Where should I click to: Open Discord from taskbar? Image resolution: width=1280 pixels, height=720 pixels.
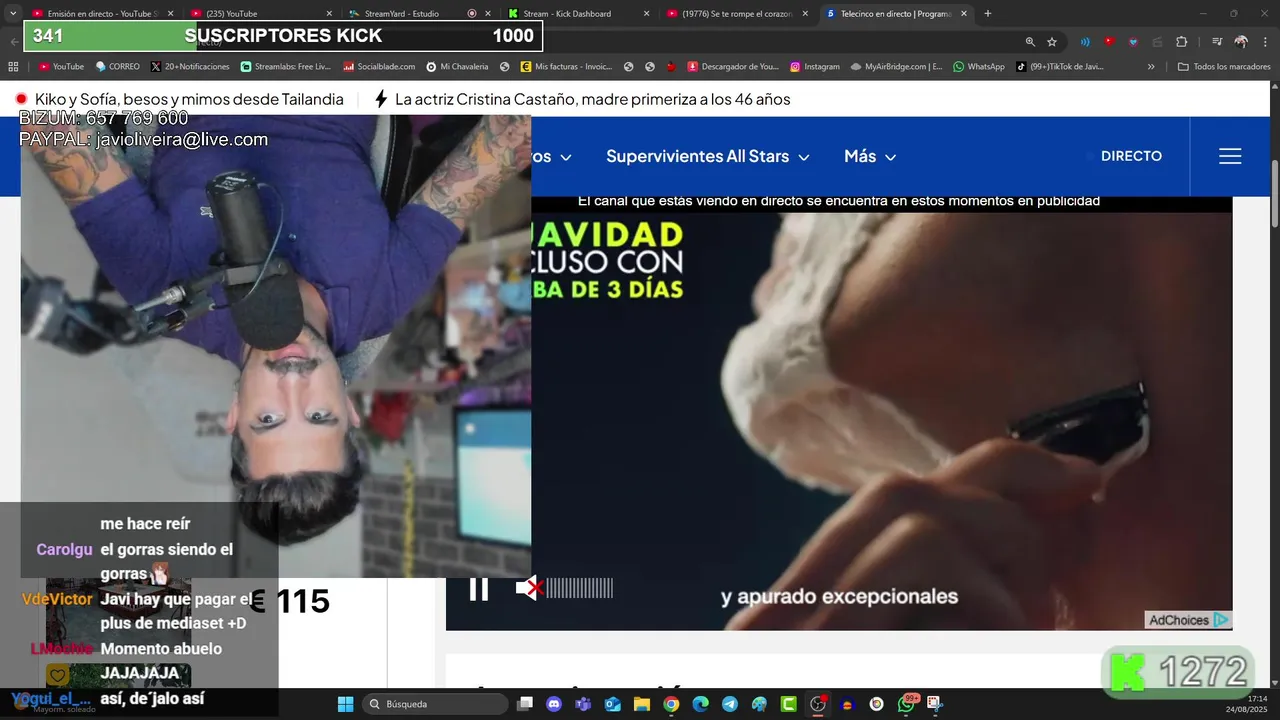pos(554,704)
